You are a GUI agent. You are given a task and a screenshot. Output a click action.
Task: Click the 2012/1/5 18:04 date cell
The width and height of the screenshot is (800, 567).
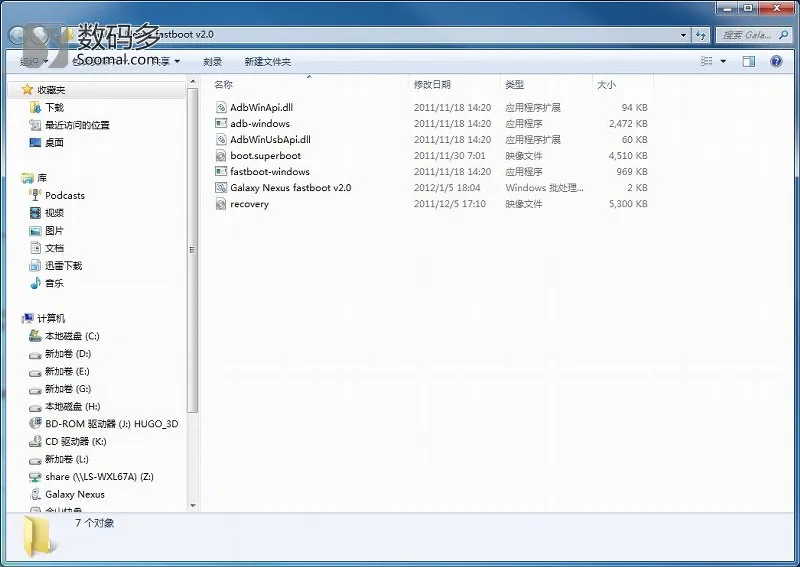[447, 188]
